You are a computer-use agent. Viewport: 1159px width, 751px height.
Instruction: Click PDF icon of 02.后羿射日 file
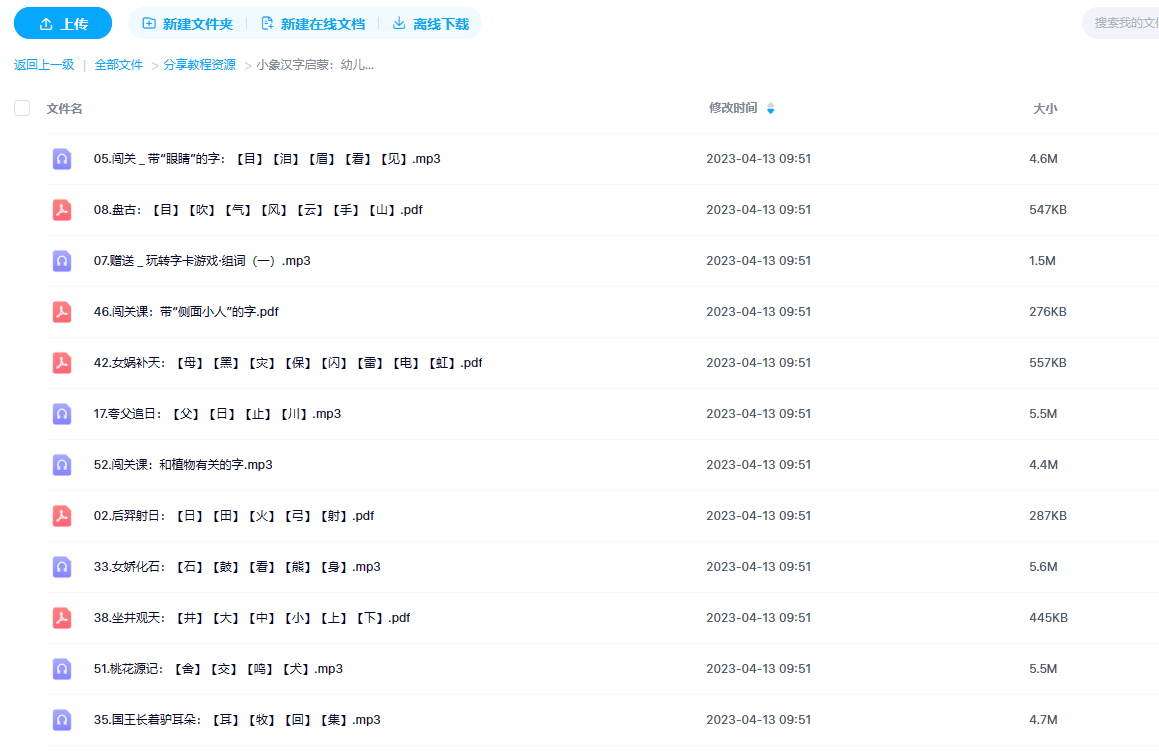62,516
